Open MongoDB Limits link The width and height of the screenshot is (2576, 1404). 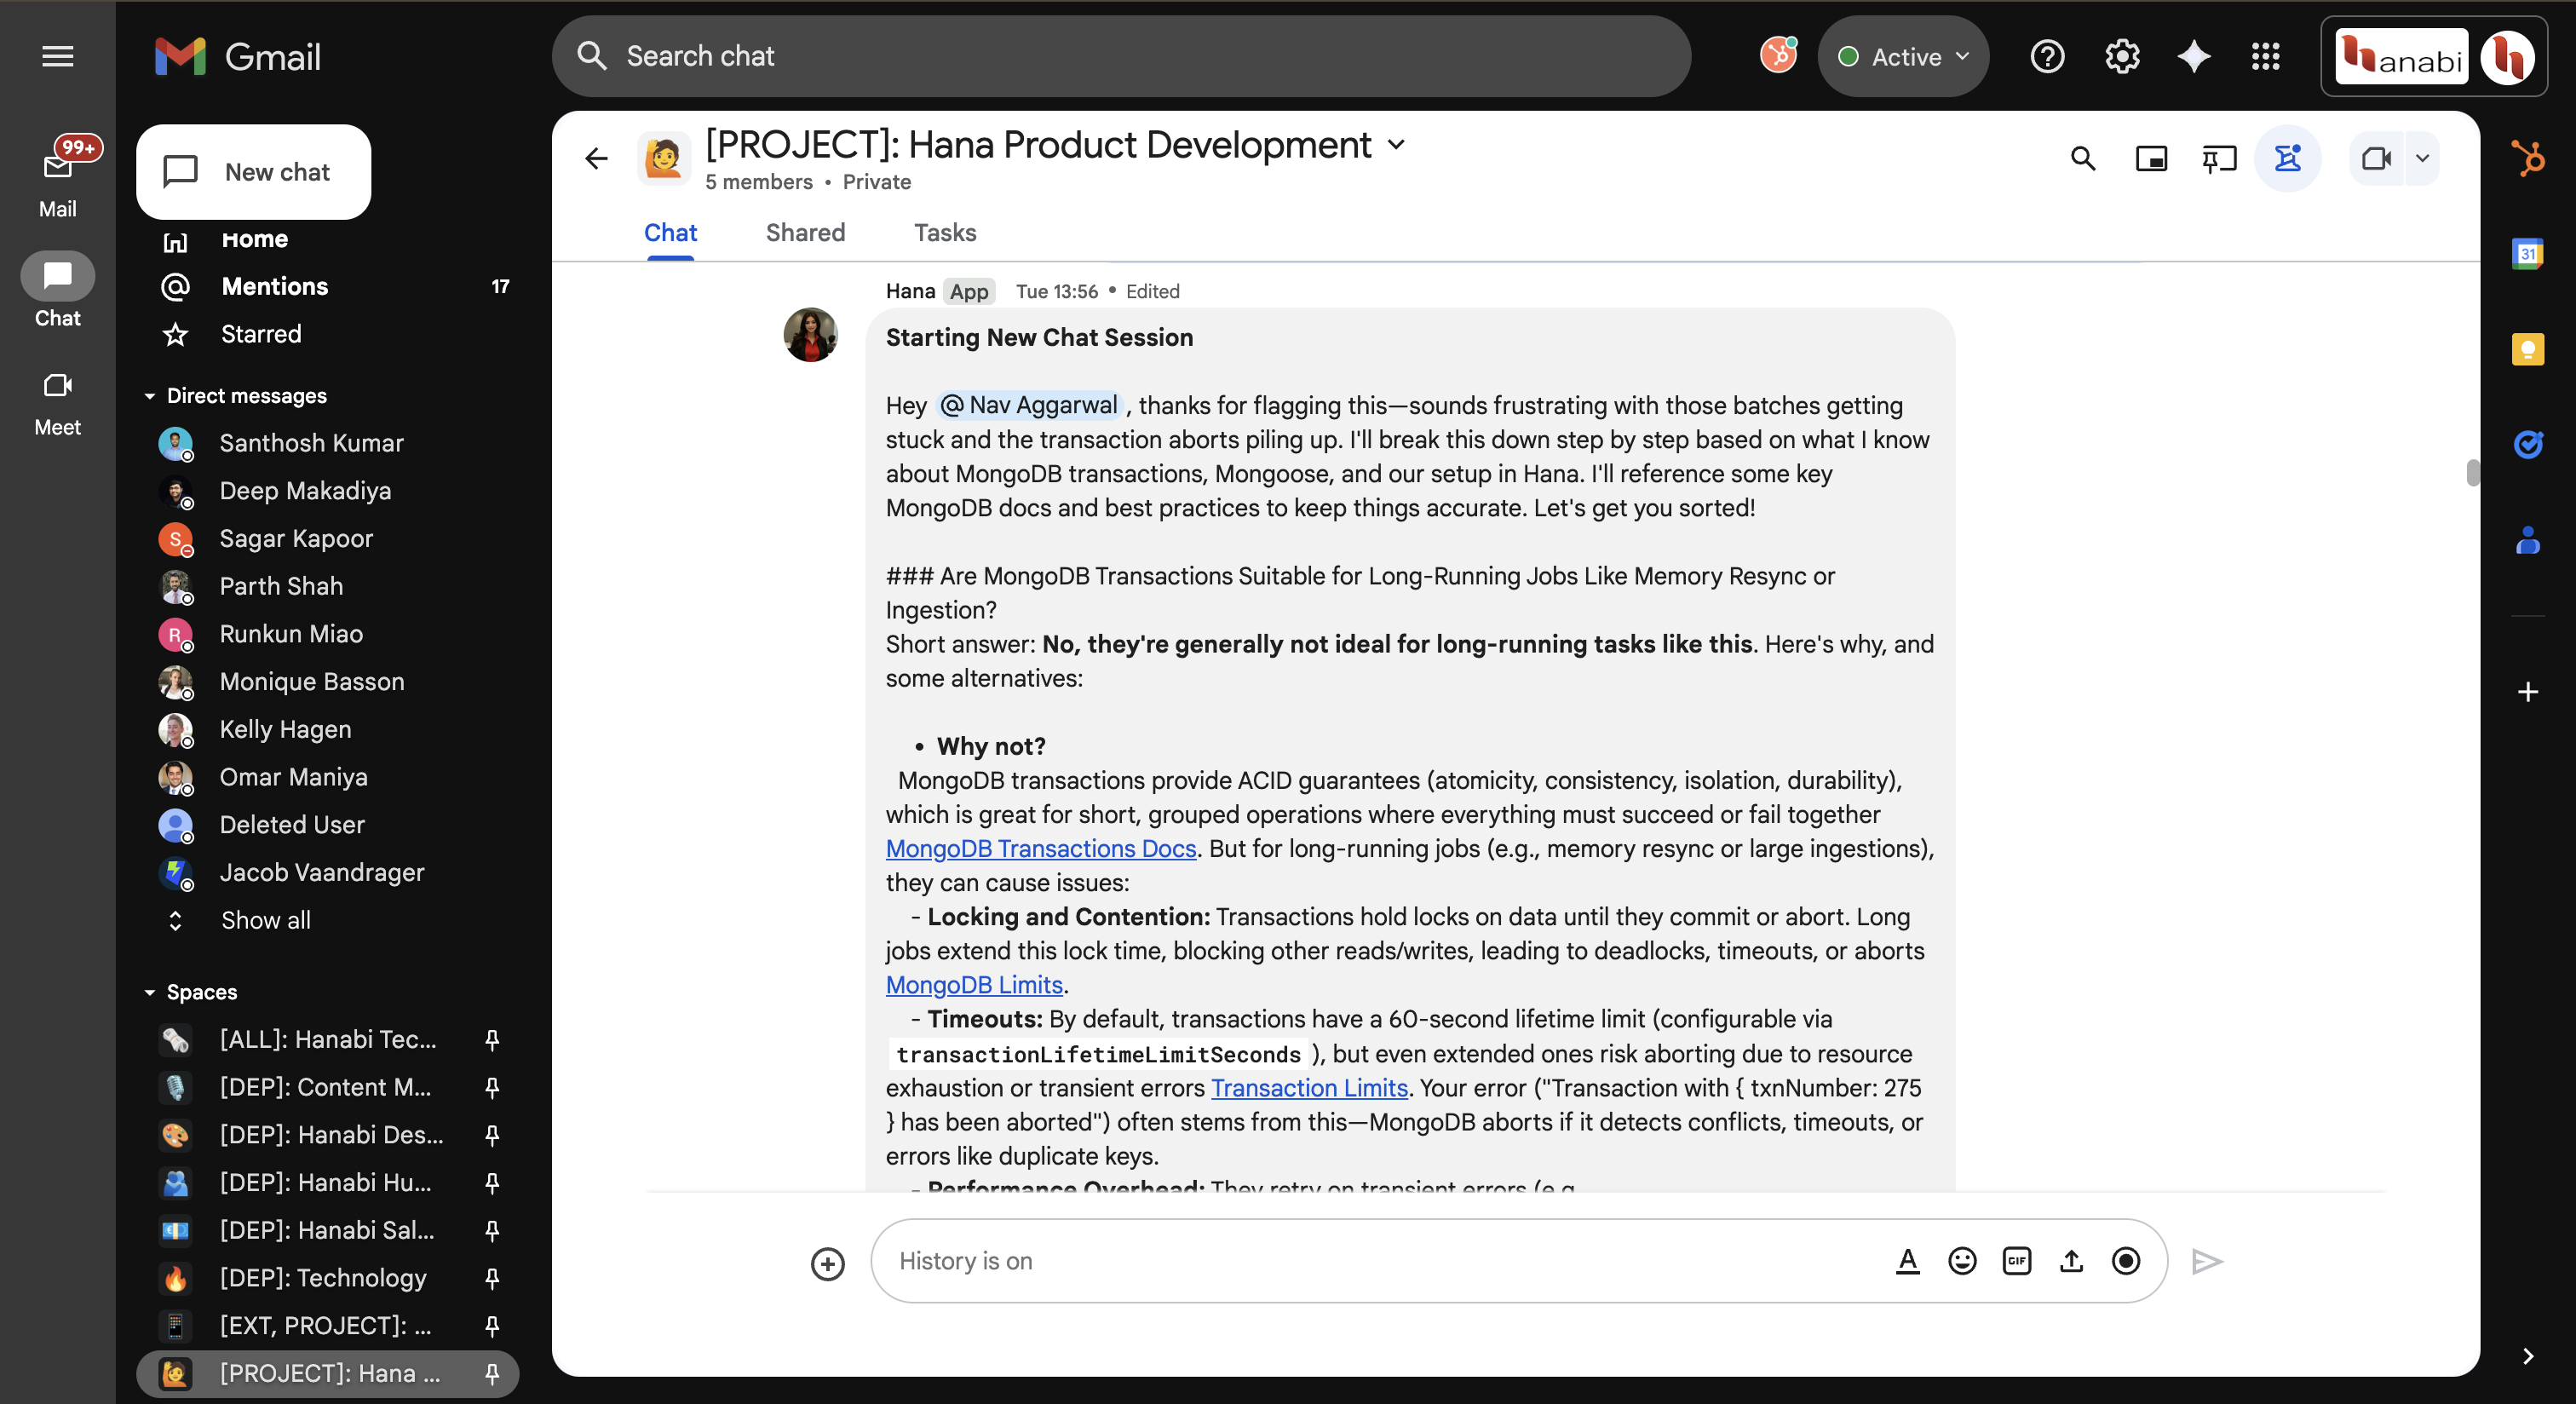974,985
